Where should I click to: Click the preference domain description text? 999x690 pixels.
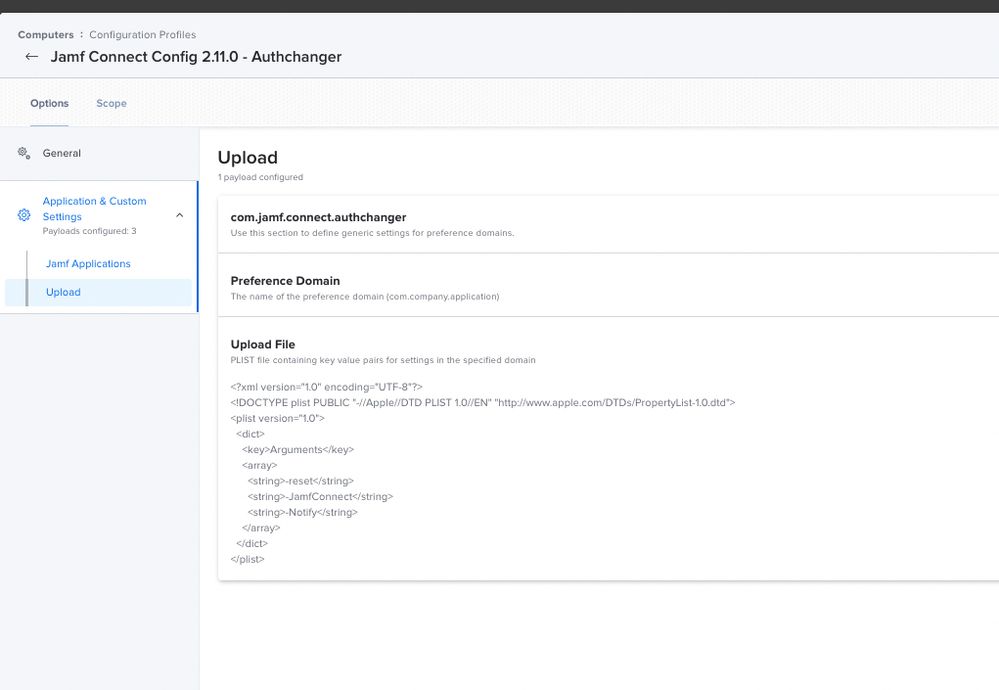[365, 296]
